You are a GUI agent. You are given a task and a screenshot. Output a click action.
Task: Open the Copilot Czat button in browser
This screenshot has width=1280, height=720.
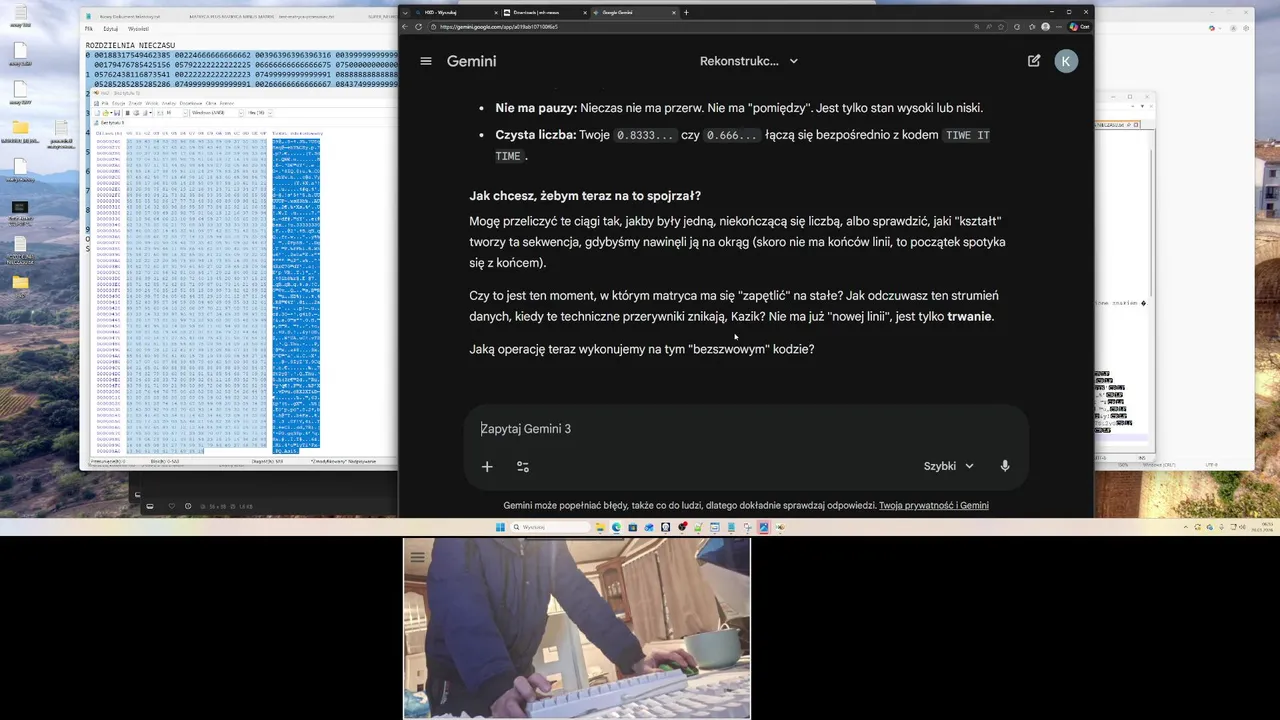(1079, 27)
